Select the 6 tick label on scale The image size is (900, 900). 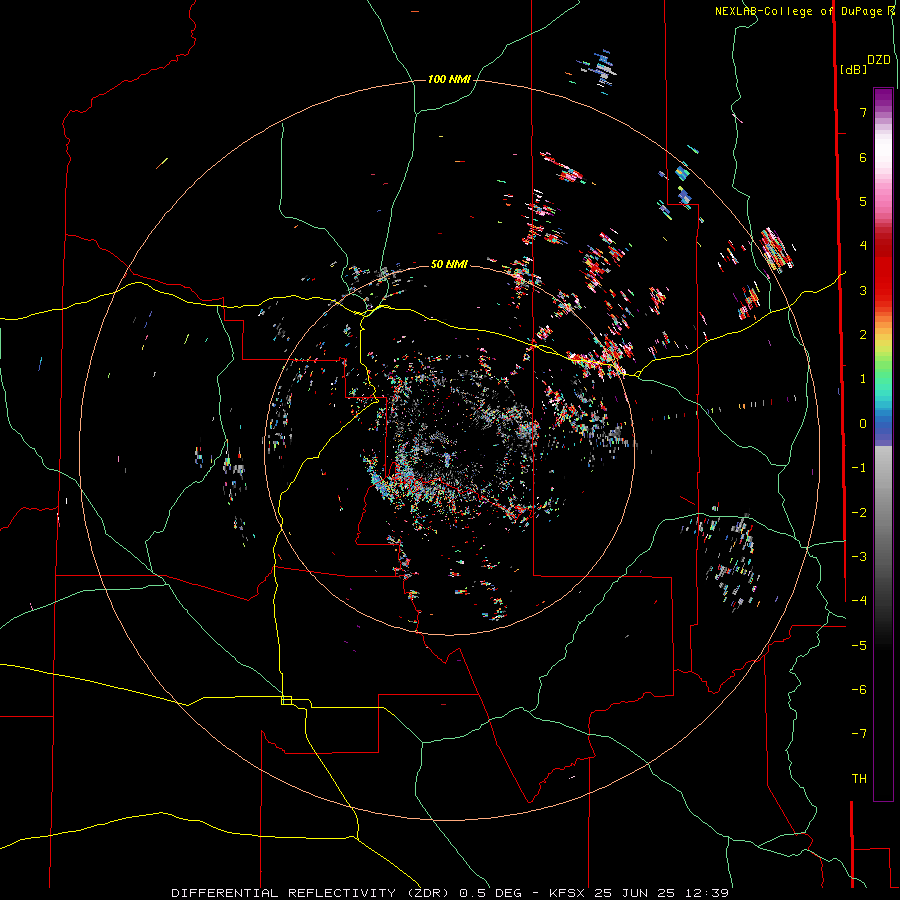point(863,157)
